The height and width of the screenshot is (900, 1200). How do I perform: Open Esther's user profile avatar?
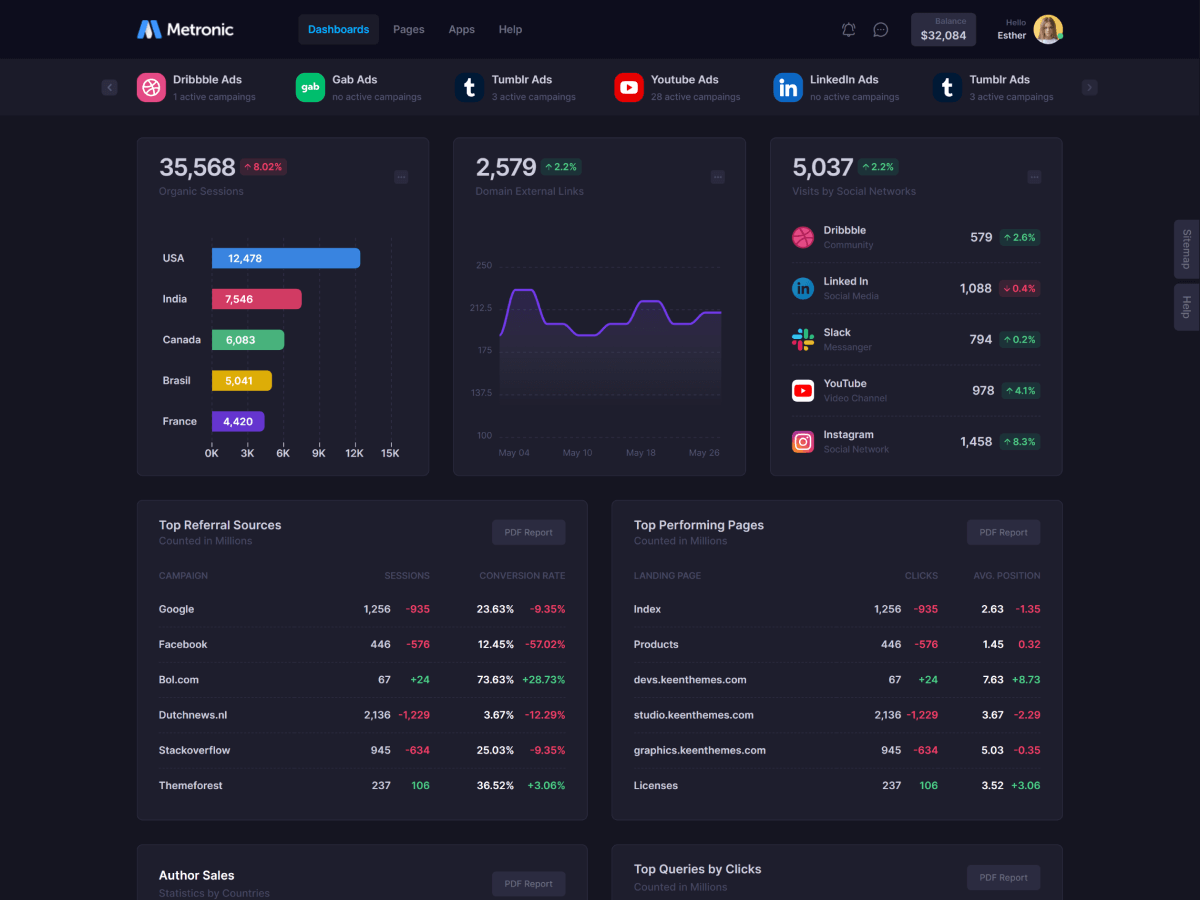pyautogui.click(x=1047, y=30)
